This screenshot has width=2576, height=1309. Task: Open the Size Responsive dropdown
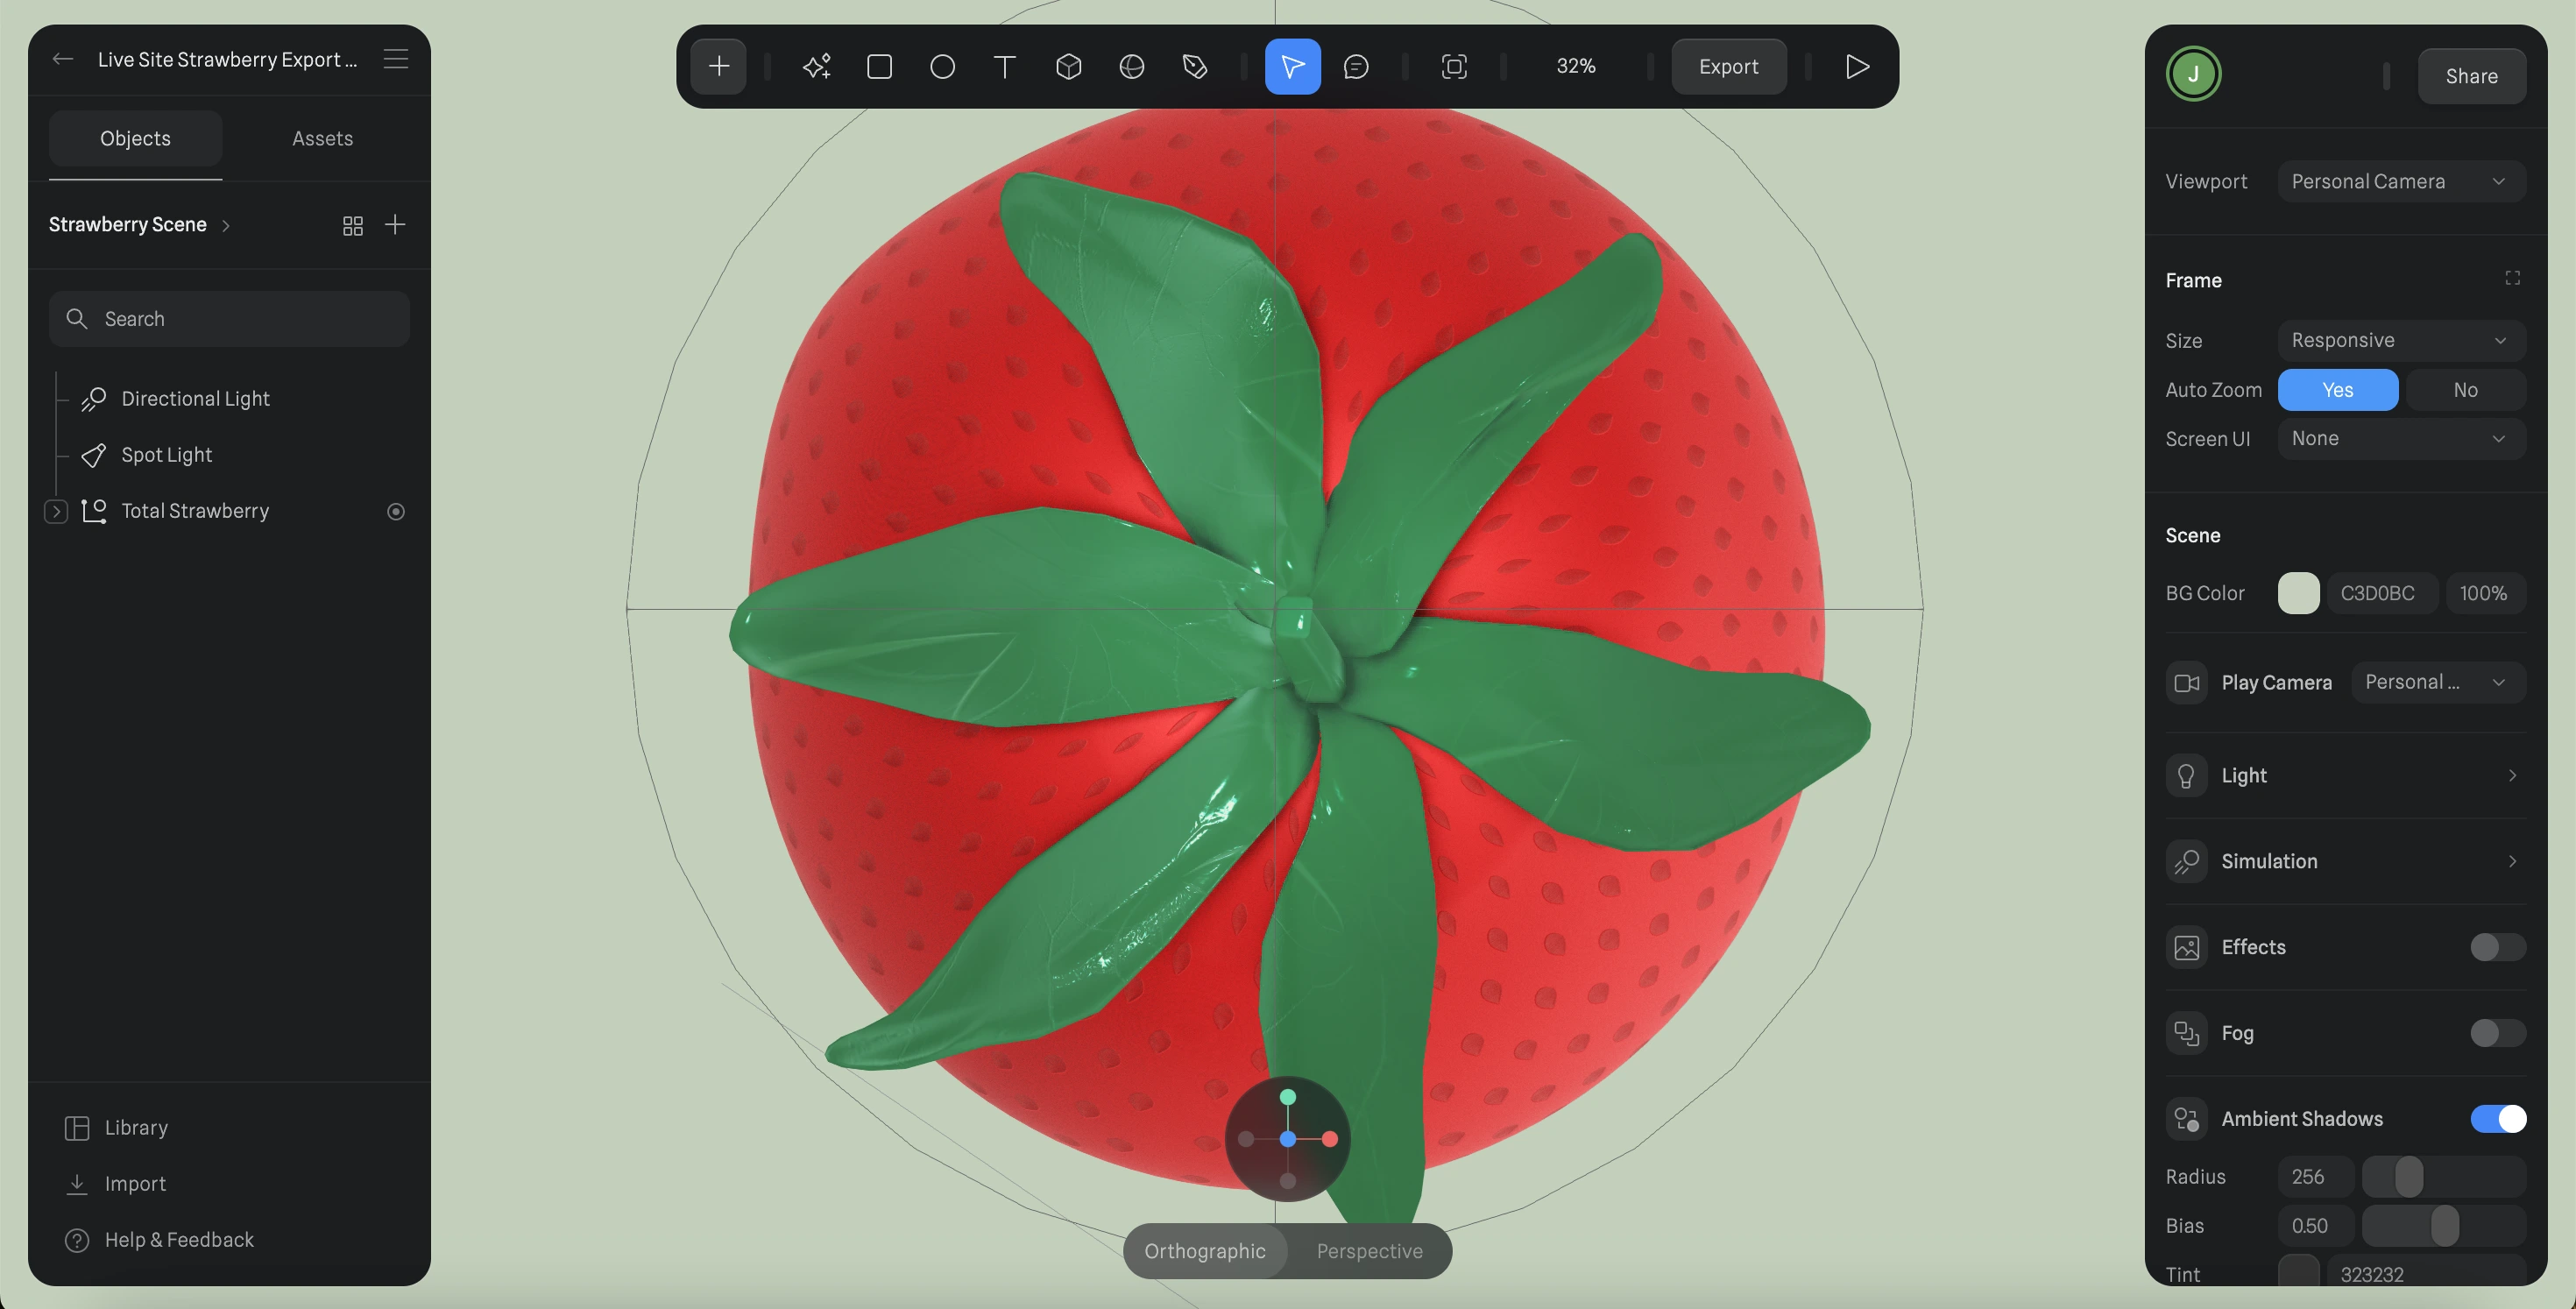pos(2401,340)
